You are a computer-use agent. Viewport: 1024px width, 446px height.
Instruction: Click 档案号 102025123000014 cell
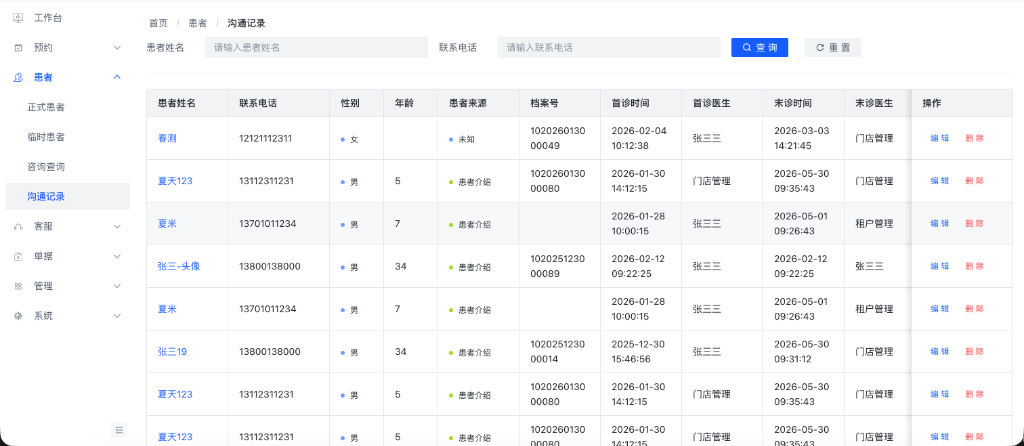558,352
